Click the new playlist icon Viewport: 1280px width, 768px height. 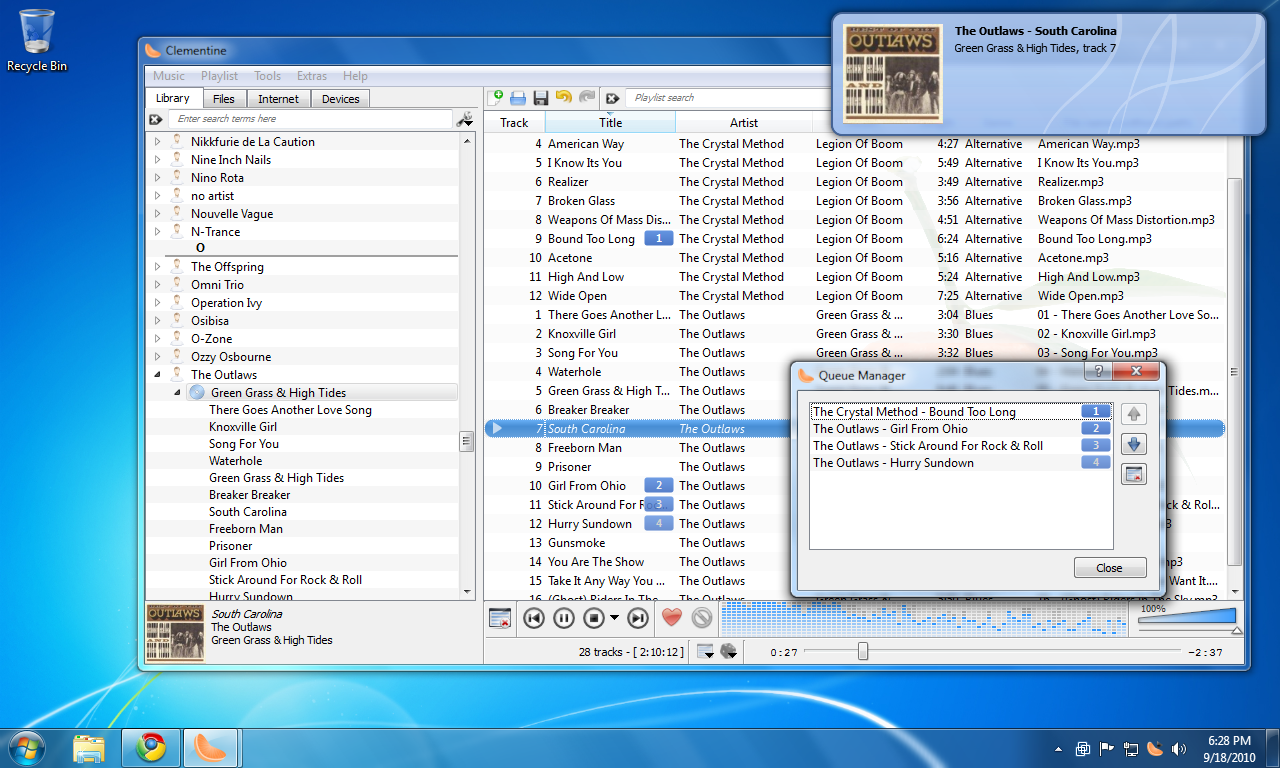tap(496, 98)
